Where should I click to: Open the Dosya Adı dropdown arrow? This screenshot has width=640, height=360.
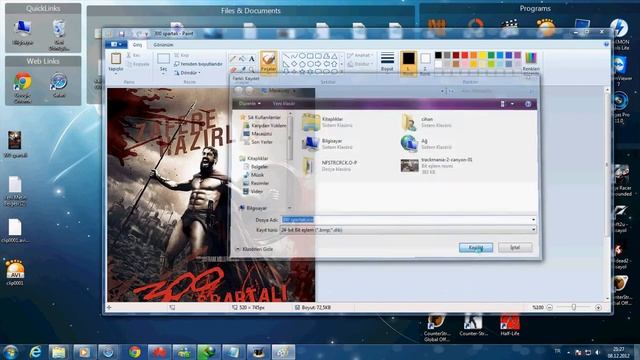click(533, 220)
